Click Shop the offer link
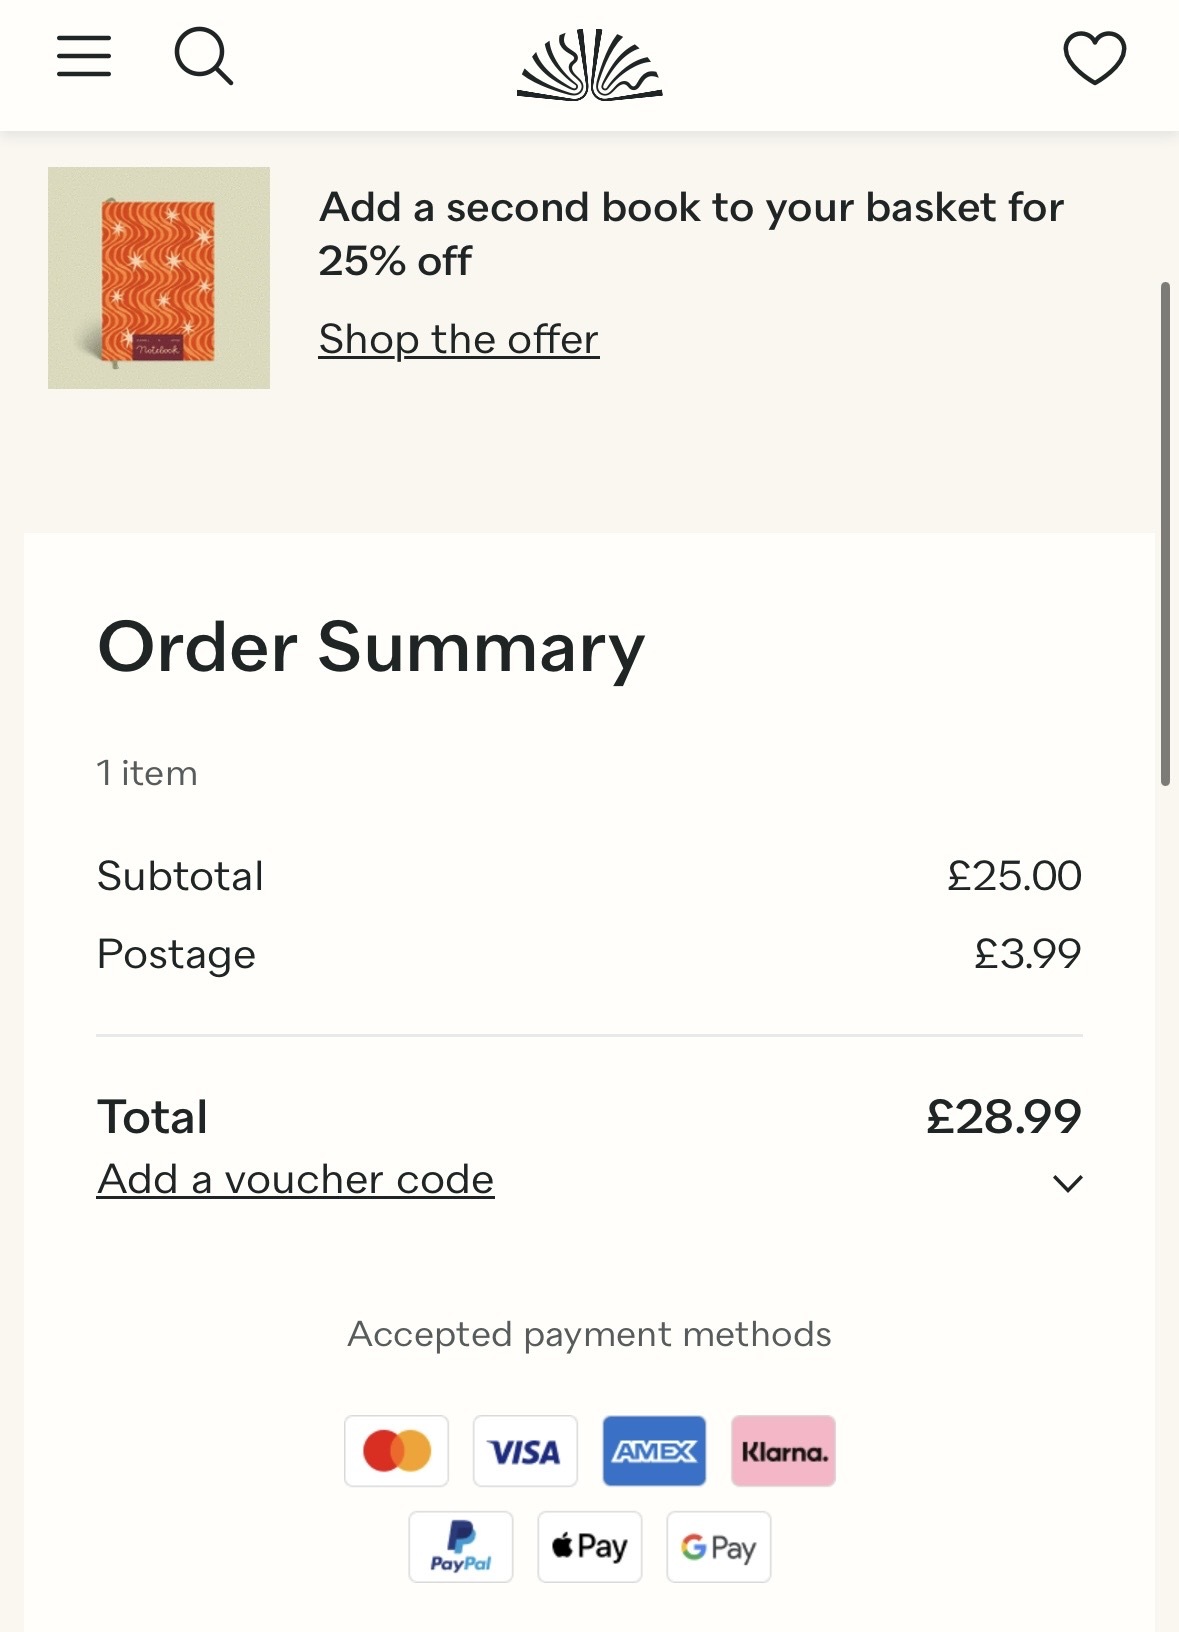 point(459,340)
